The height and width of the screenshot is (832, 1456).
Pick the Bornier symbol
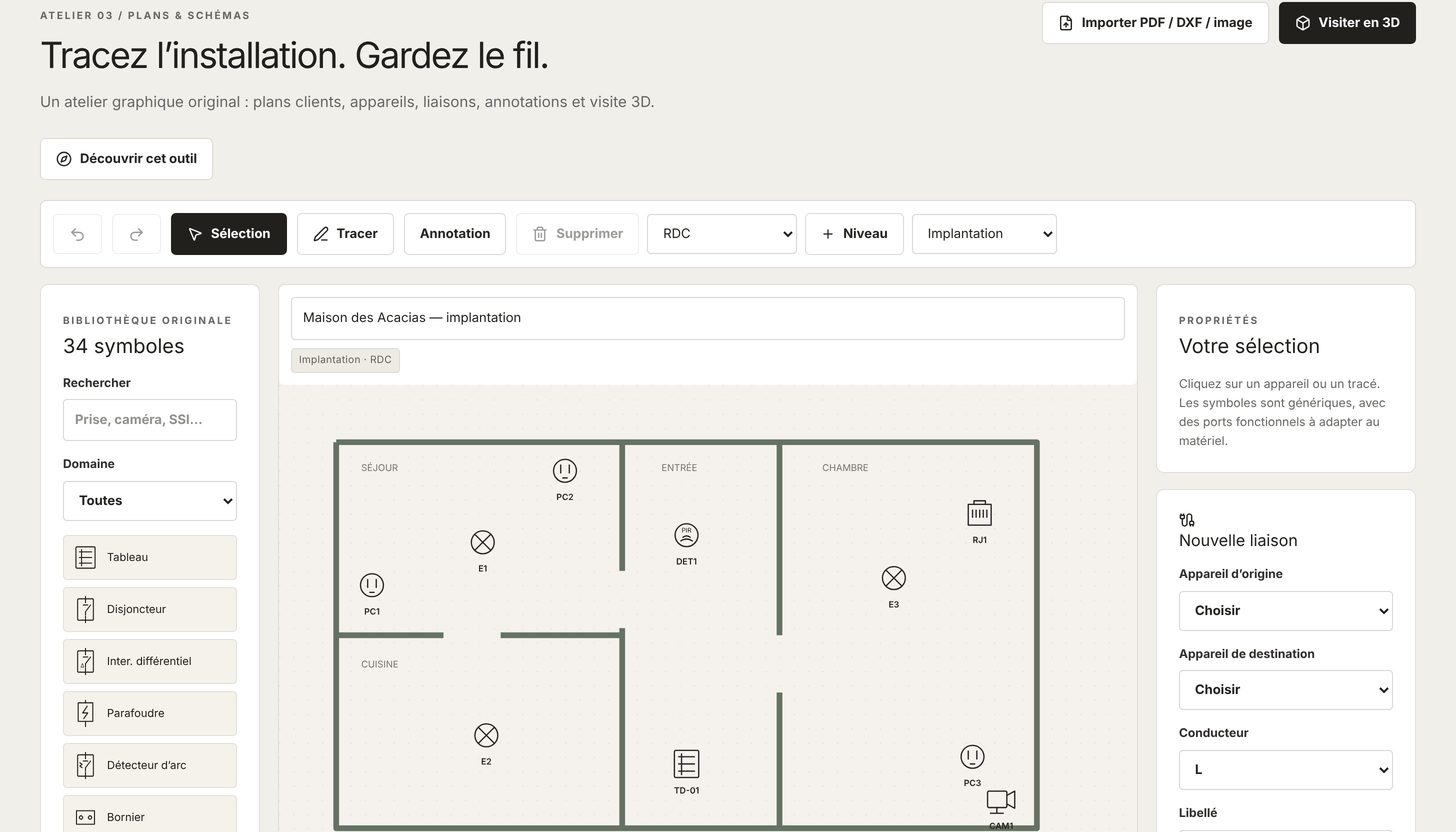[x=150, y=816]
